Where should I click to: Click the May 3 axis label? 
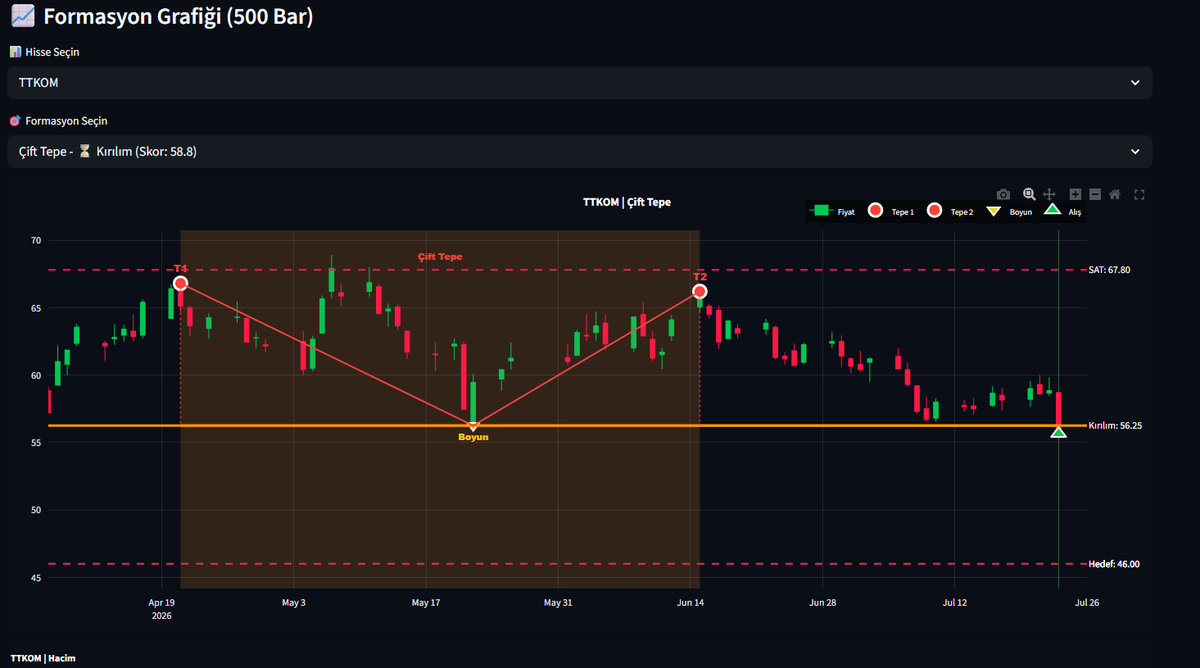(294, 603)
